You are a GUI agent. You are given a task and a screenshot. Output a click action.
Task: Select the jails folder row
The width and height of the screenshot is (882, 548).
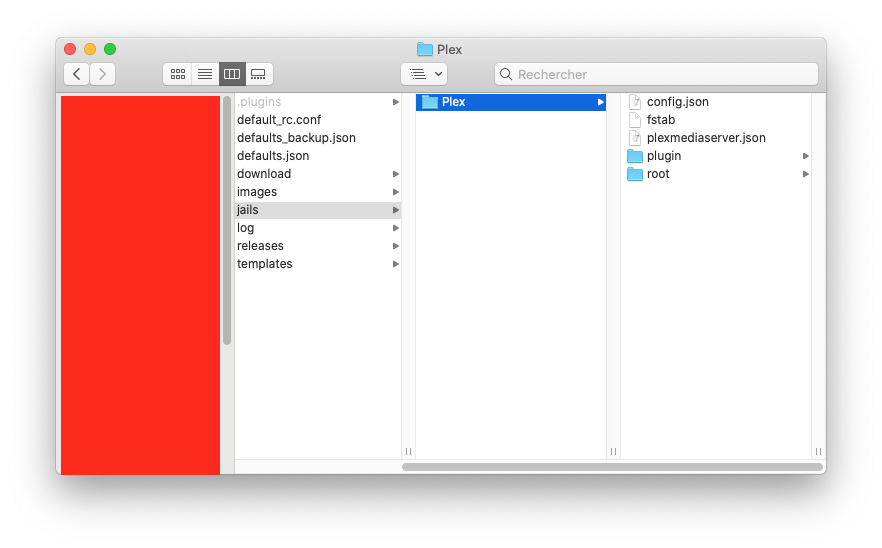[x=318, y=210]
